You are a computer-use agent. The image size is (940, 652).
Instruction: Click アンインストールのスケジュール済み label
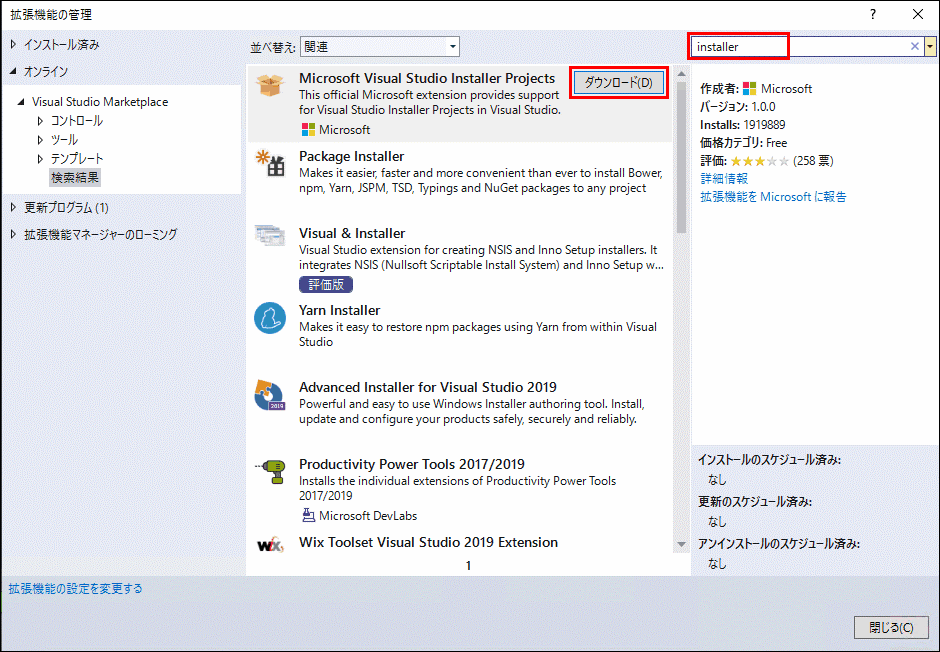[x=779, y=544]
